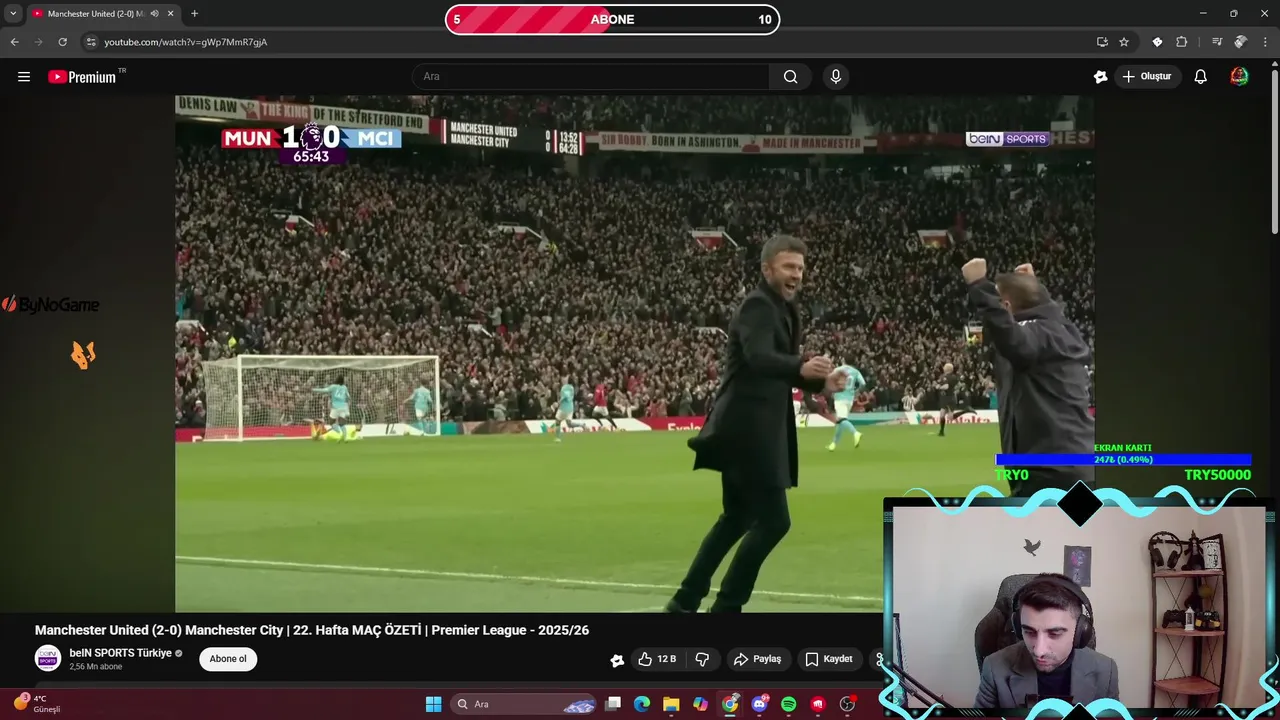The width and height of the screenshot is (1280, 720).
Task: Open the Riot client taskbar icon
Action: coord(818,704)
